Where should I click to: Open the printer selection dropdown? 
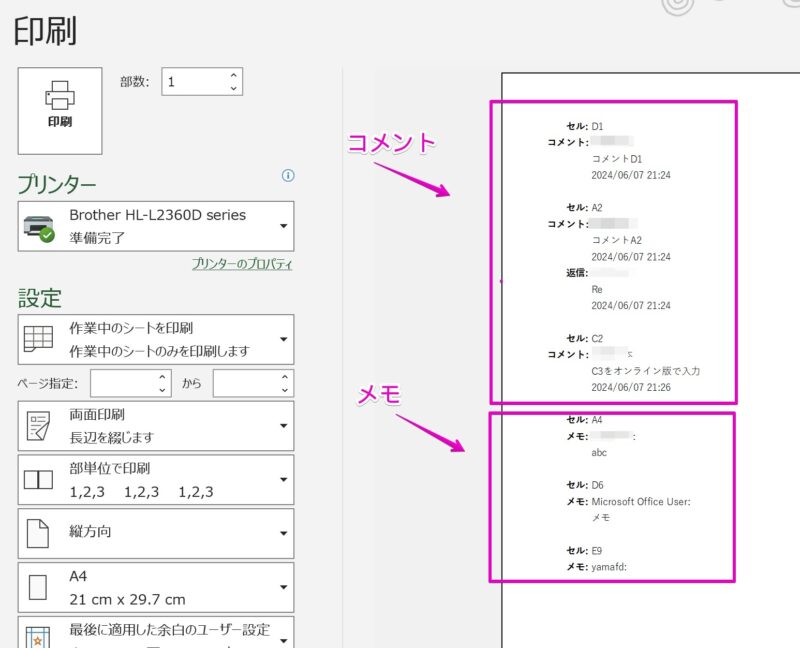(281, 225)
